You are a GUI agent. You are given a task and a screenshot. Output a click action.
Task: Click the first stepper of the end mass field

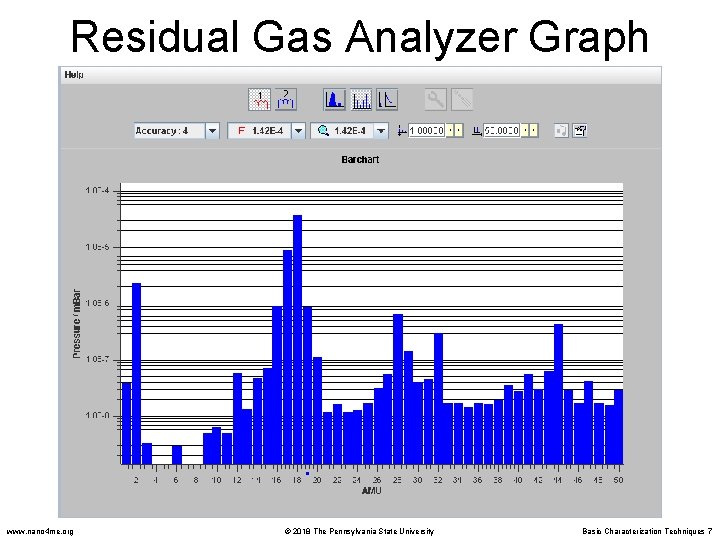[x=525, y=131]
